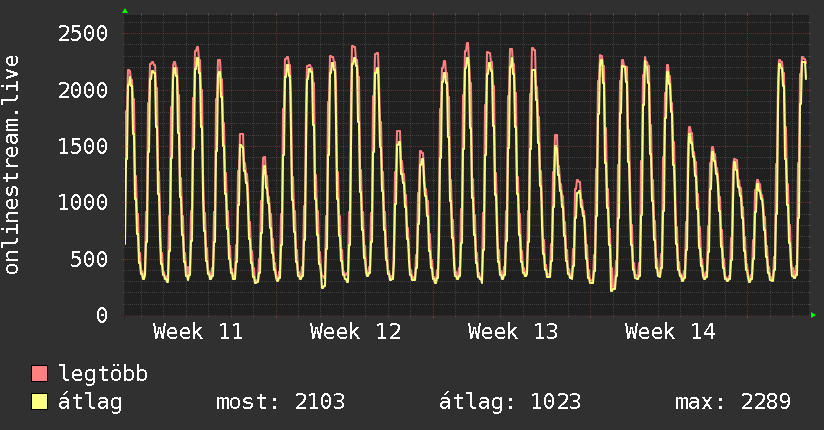Click the 500 y-axis label

pos(89,259)
